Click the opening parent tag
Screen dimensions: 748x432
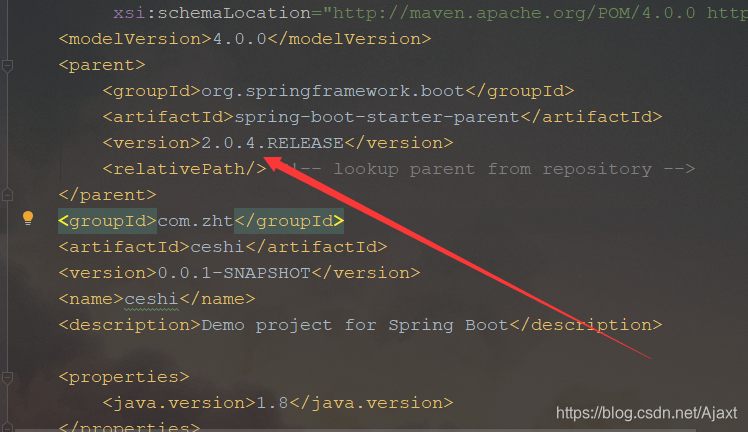pyautogui.click(x=102, y=65)
